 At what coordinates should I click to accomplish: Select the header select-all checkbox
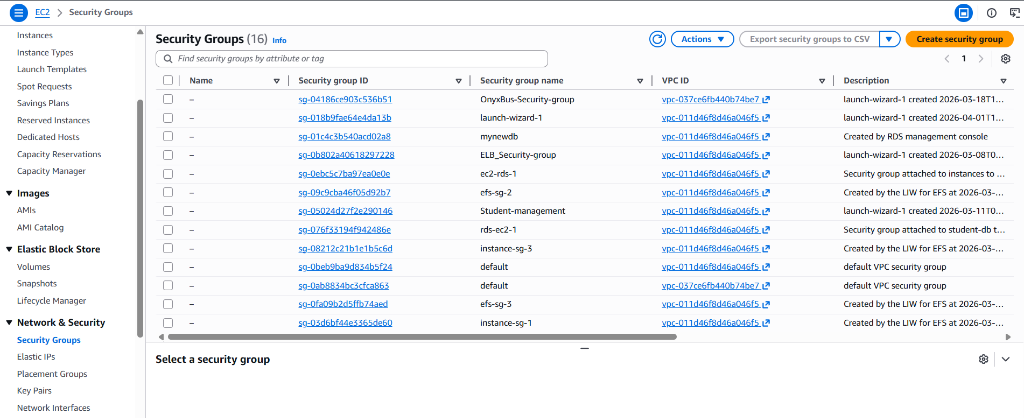[x=168, y=80]
